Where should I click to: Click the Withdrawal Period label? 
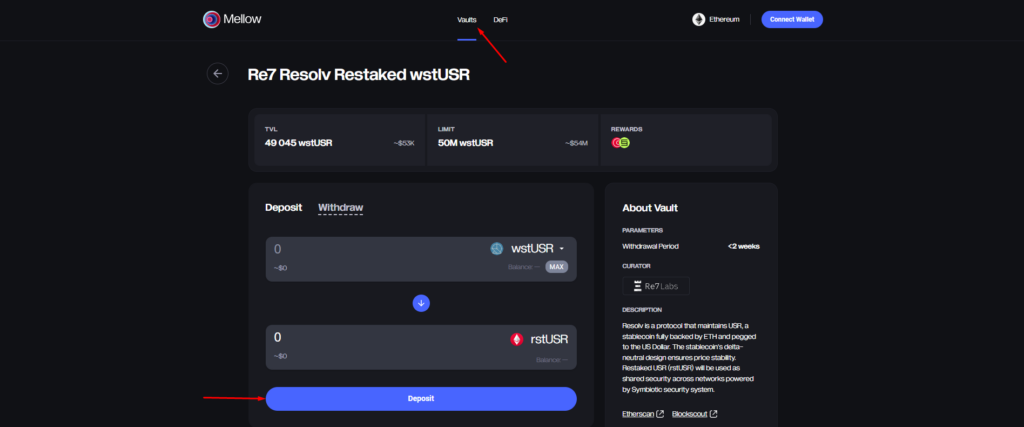point(650,247)
